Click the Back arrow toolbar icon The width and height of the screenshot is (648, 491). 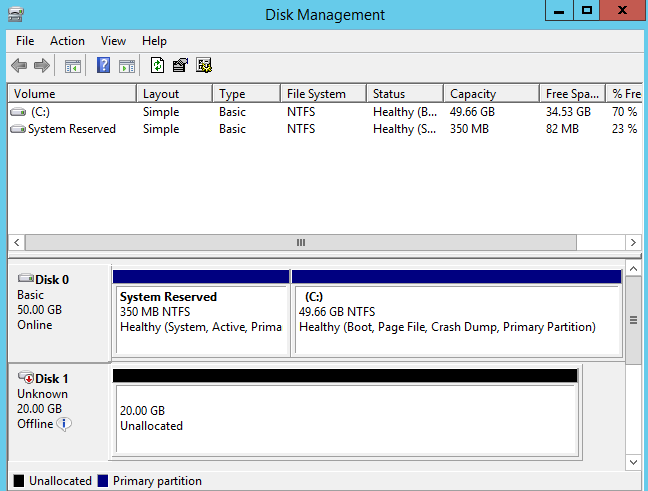(x=18, y=66)
